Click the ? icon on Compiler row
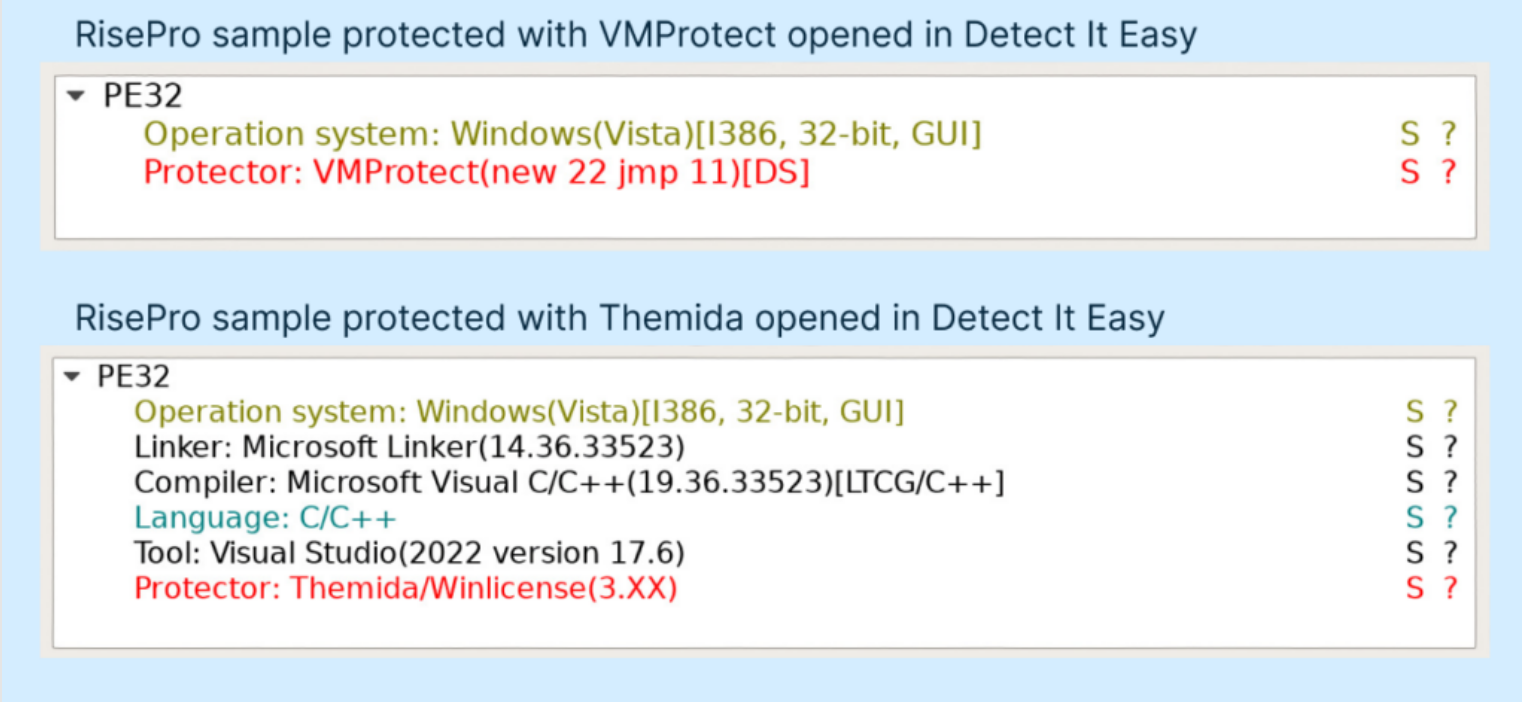The height and width of the screenshot is (702, 1522). [1449, 482]
